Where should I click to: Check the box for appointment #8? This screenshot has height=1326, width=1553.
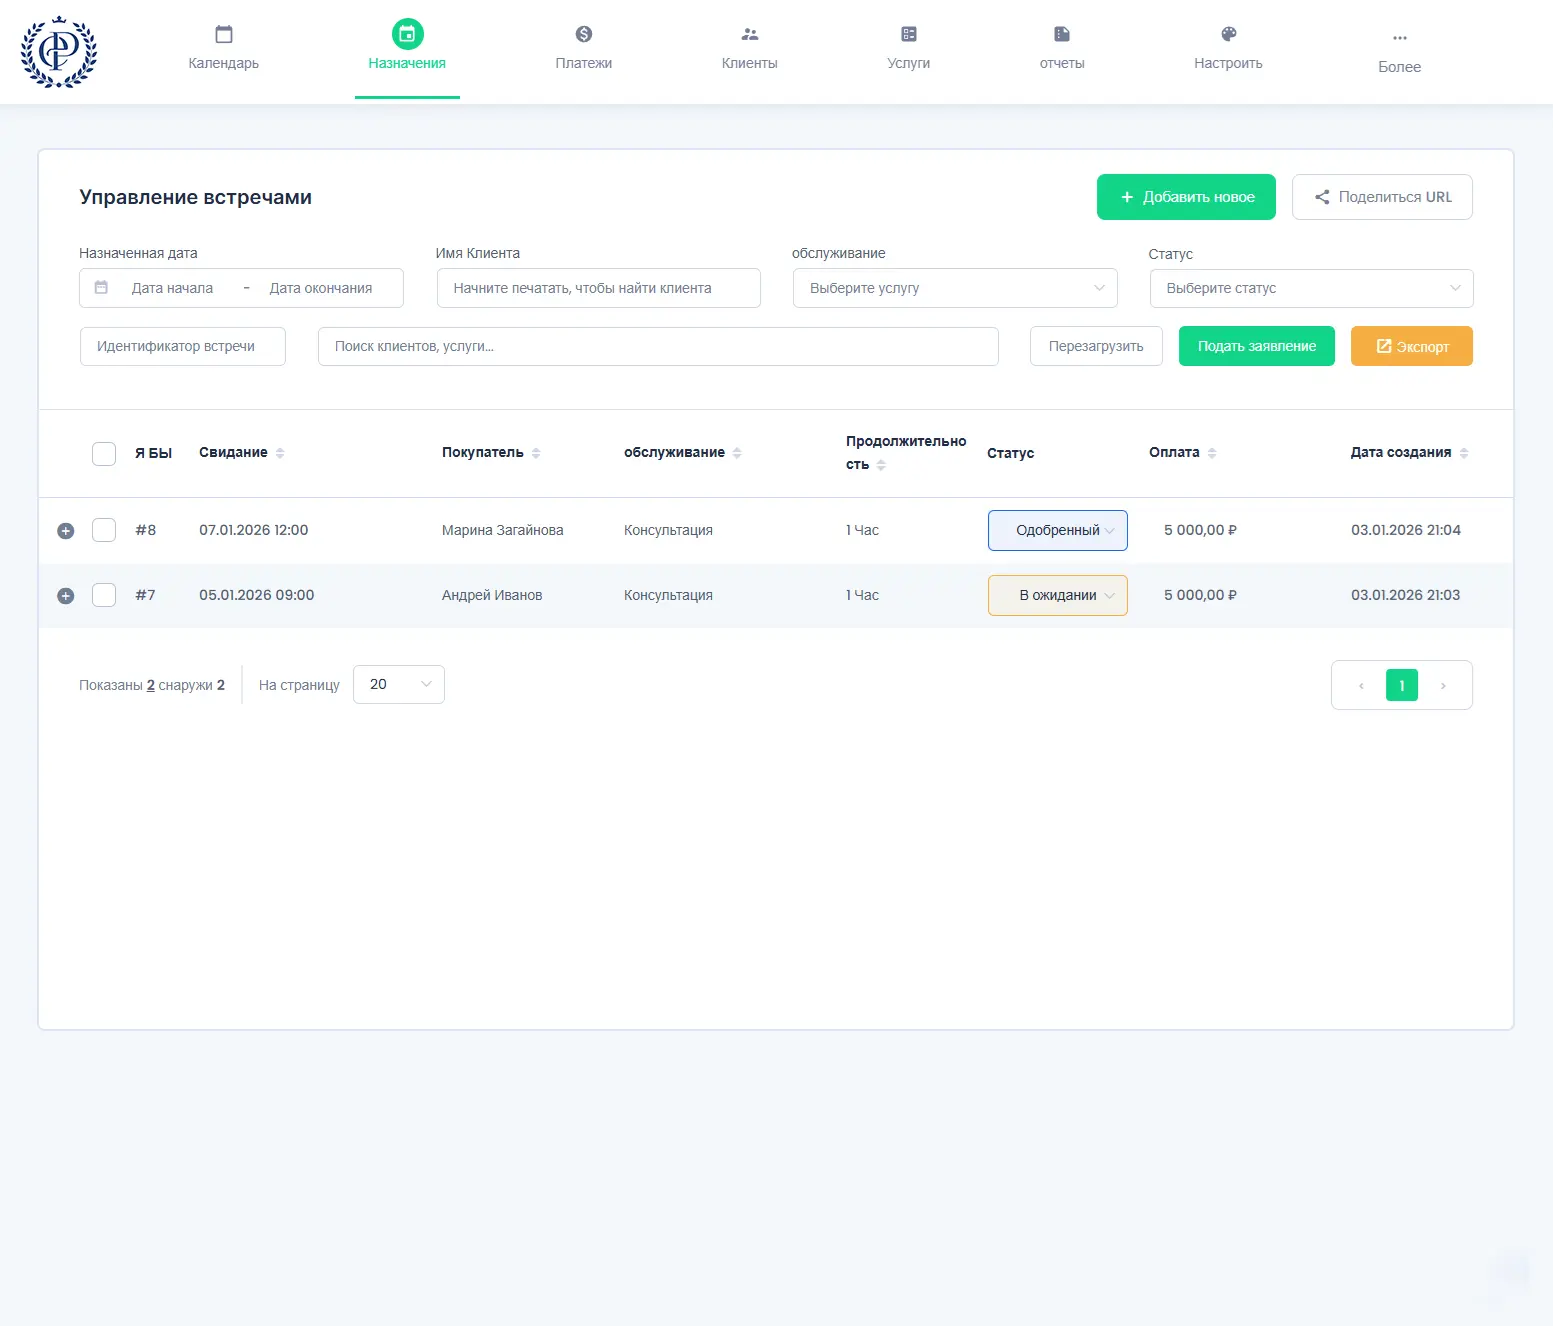(x=104, y=530)
